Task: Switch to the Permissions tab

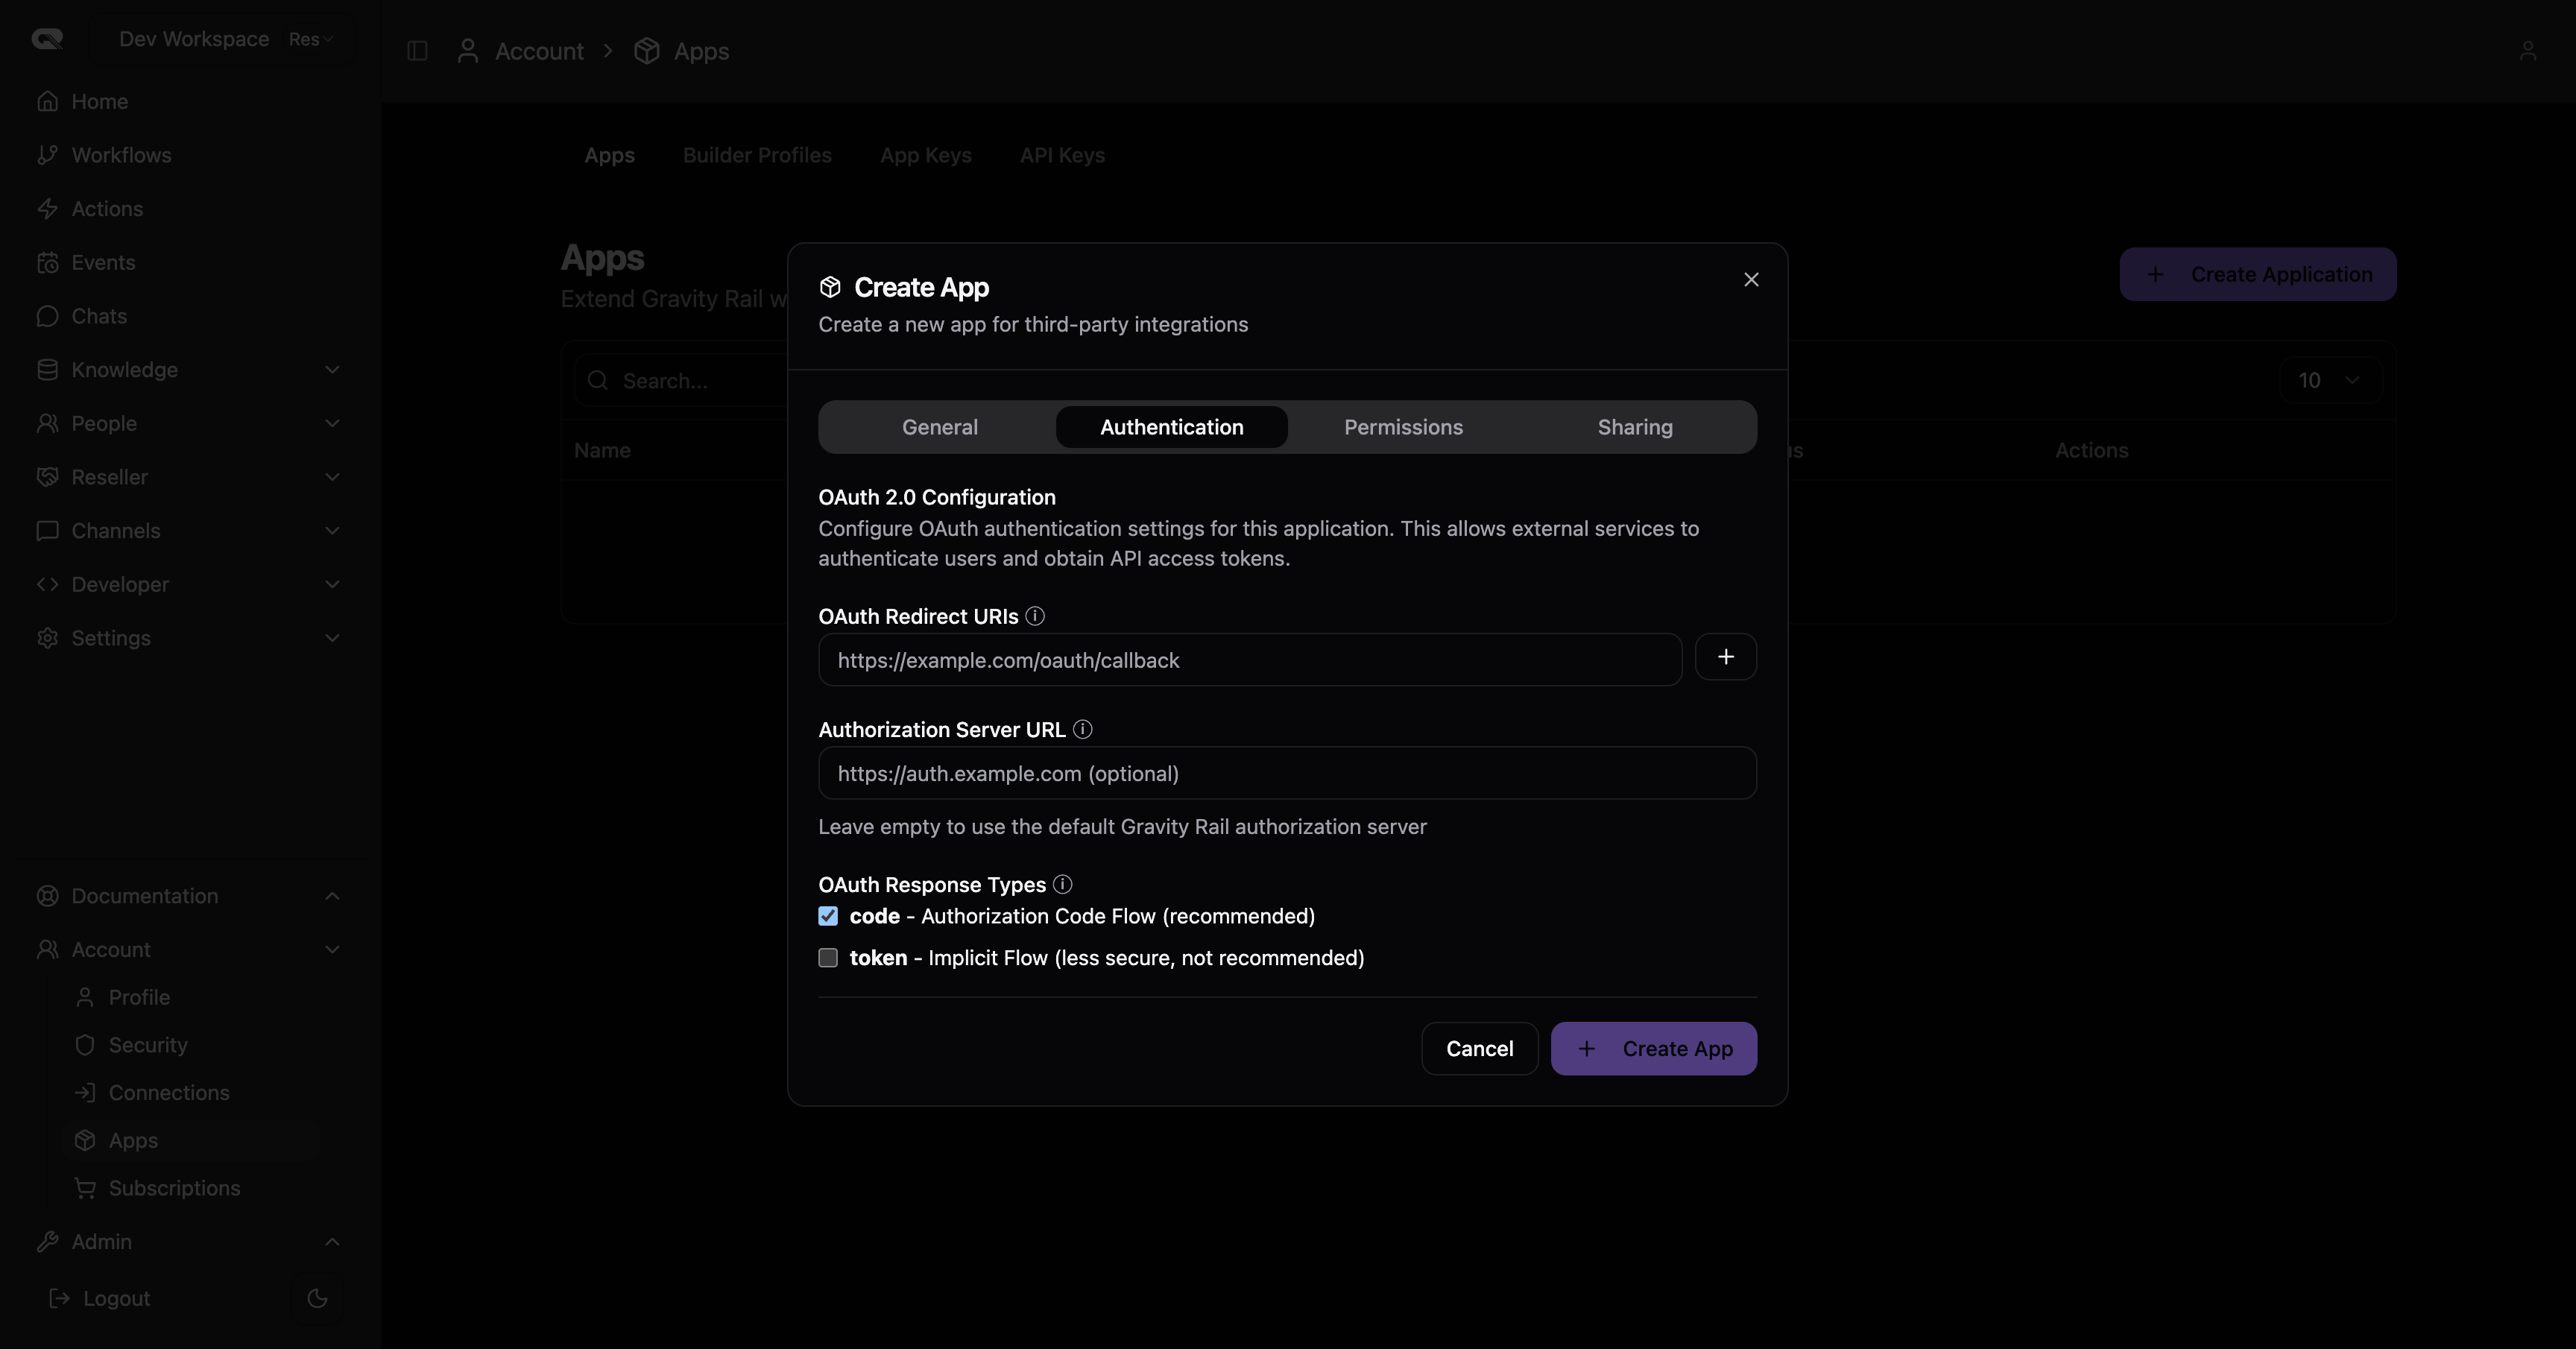Action: [x=1403, y=427]
